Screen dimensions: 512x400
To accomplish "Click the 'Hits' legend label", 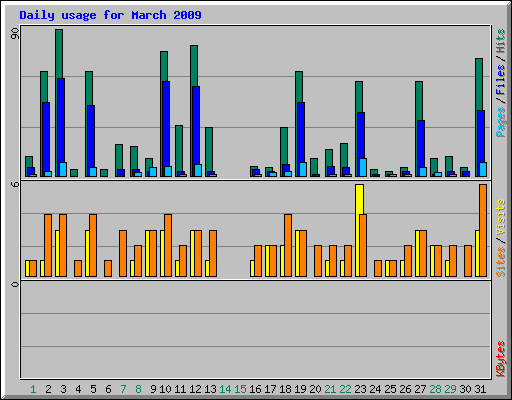I will [x=500, y=41].
